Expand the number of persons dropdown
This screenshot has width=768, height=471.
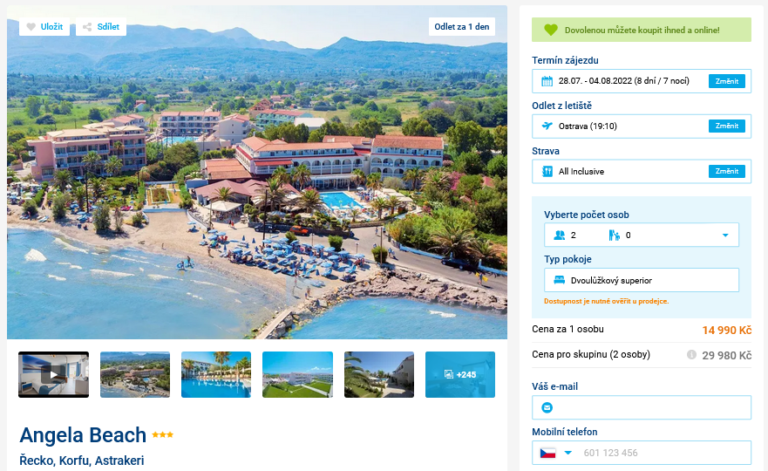[x=725, y=235]
